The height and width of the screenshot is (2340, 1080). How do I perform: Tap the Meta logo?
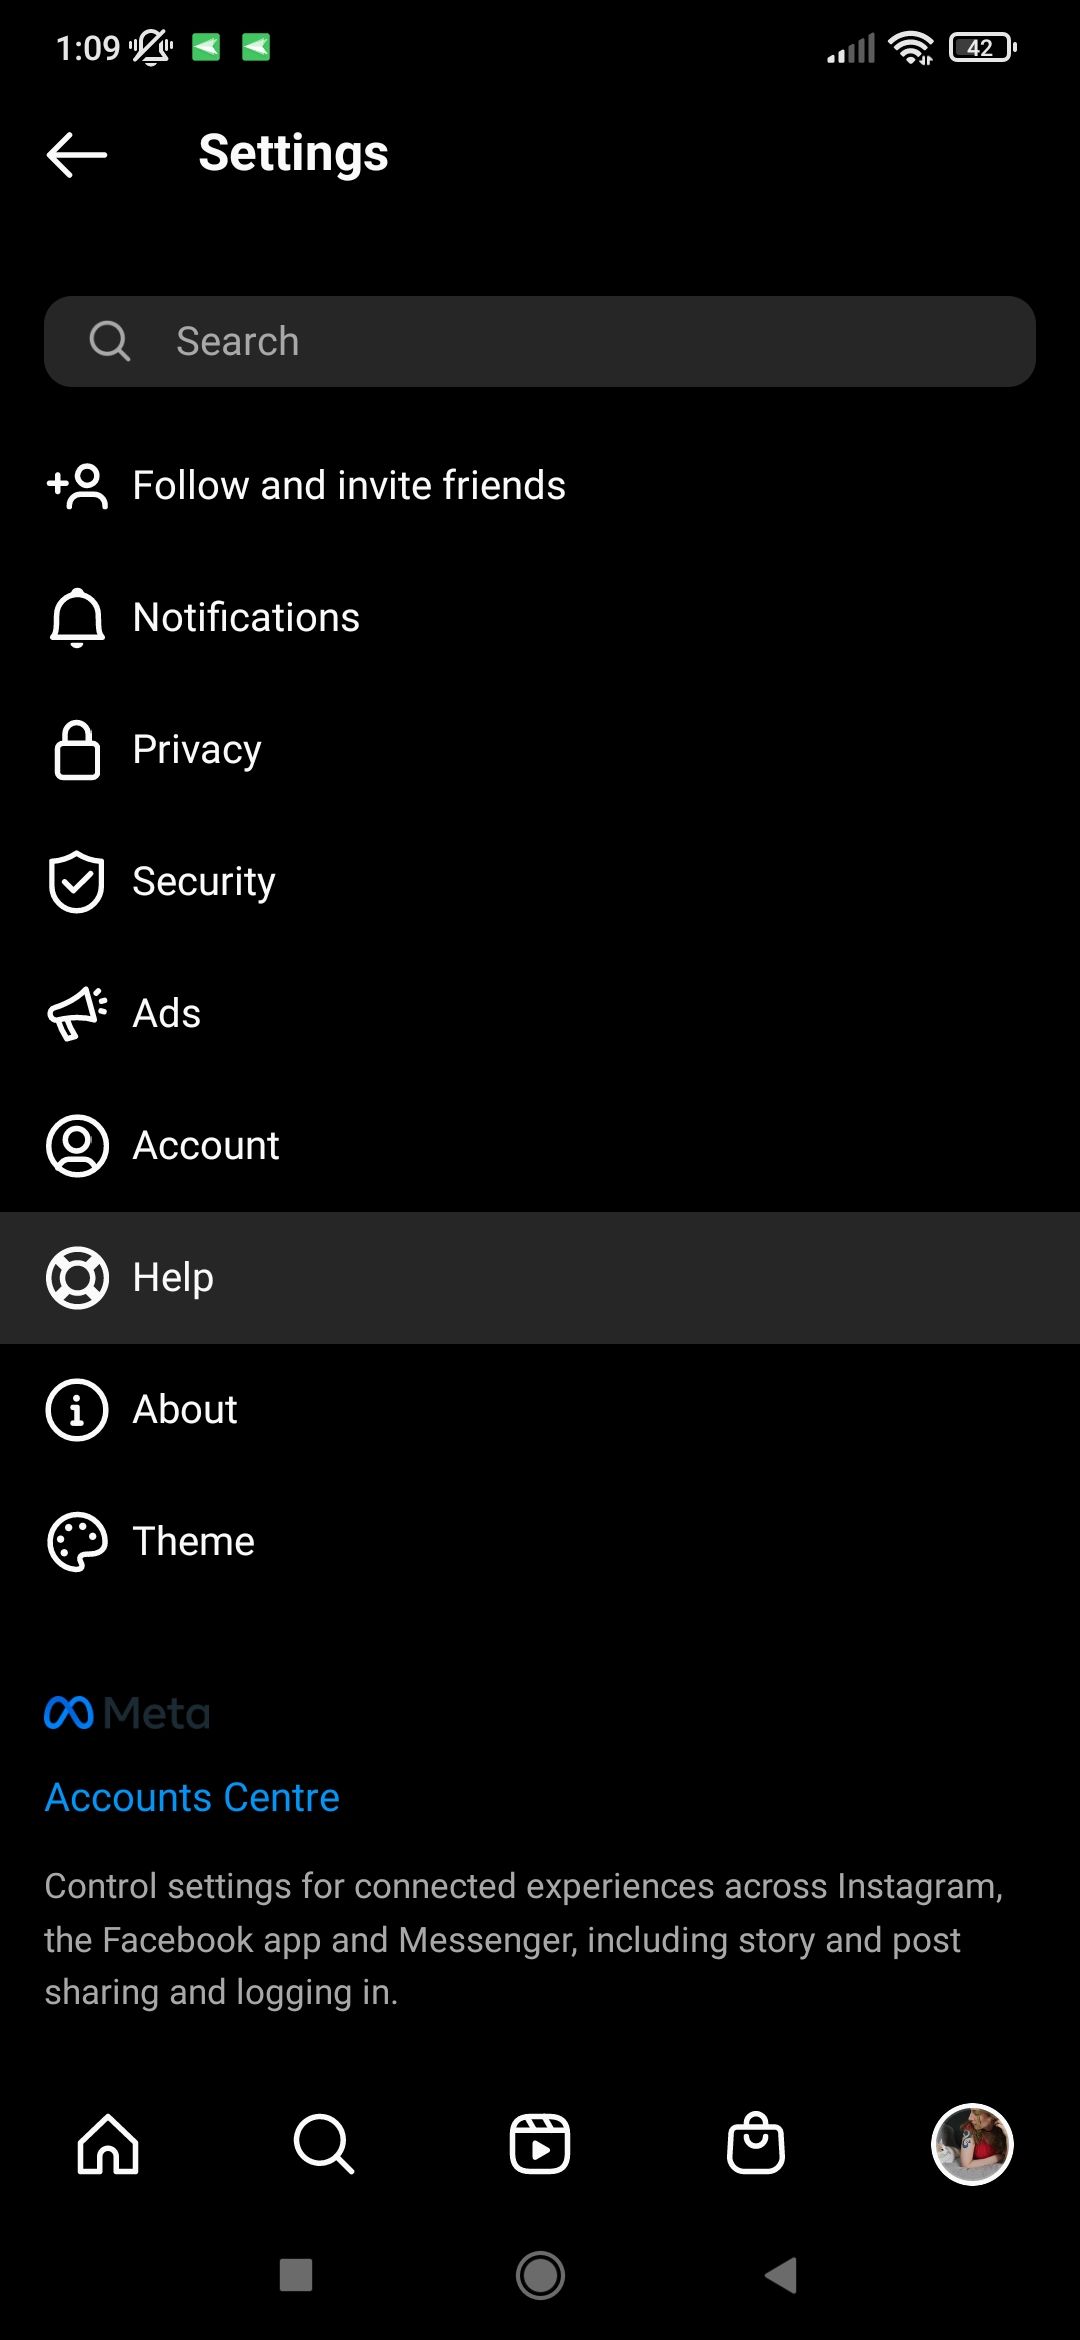tap(127, 1713)
